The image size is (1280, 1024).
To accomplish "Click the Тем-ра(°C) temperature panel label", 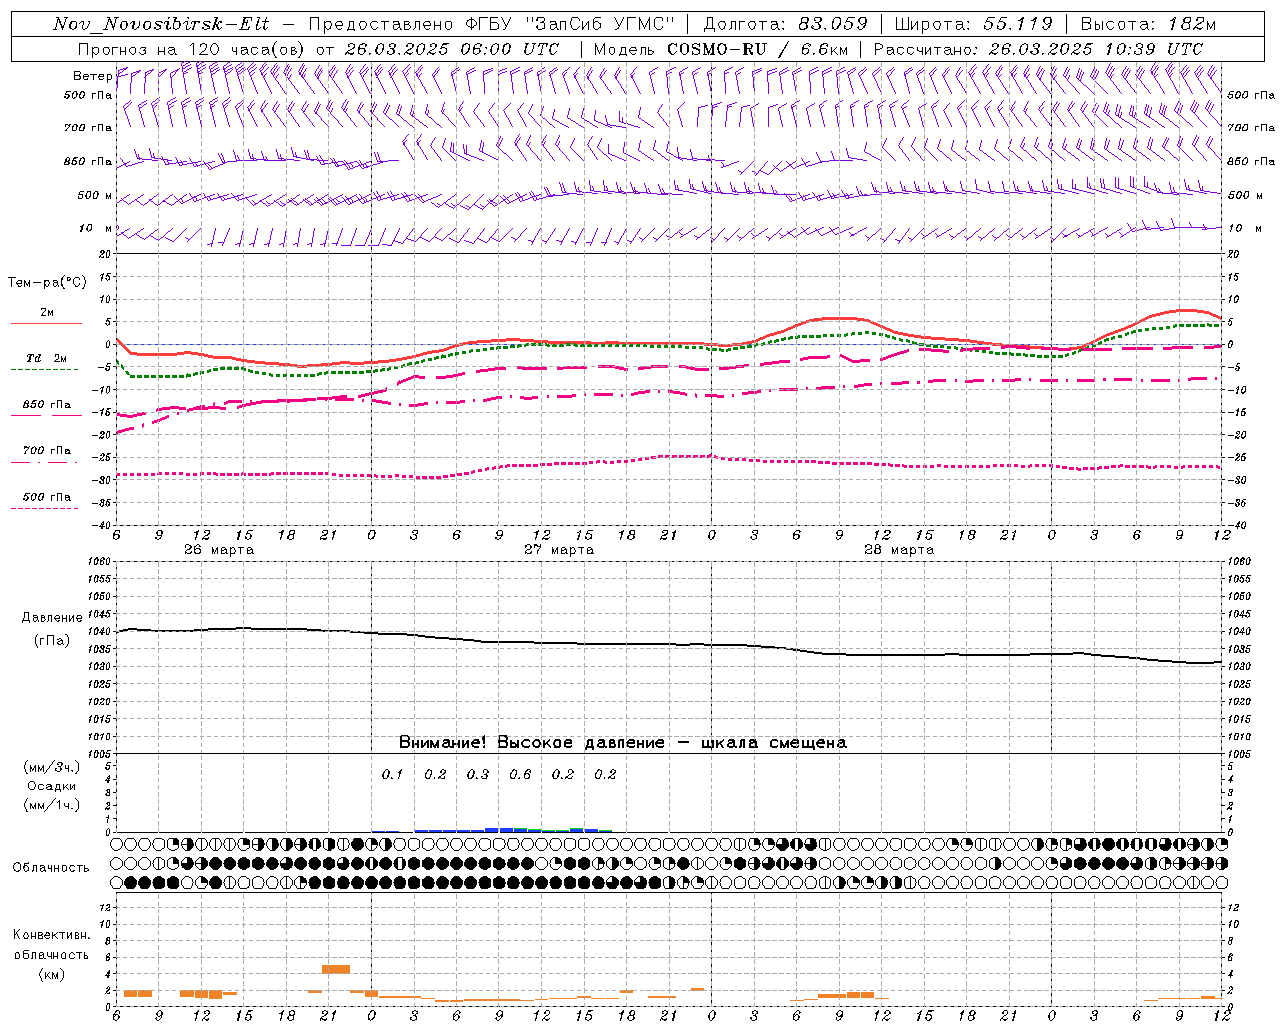I will (47, 283).
